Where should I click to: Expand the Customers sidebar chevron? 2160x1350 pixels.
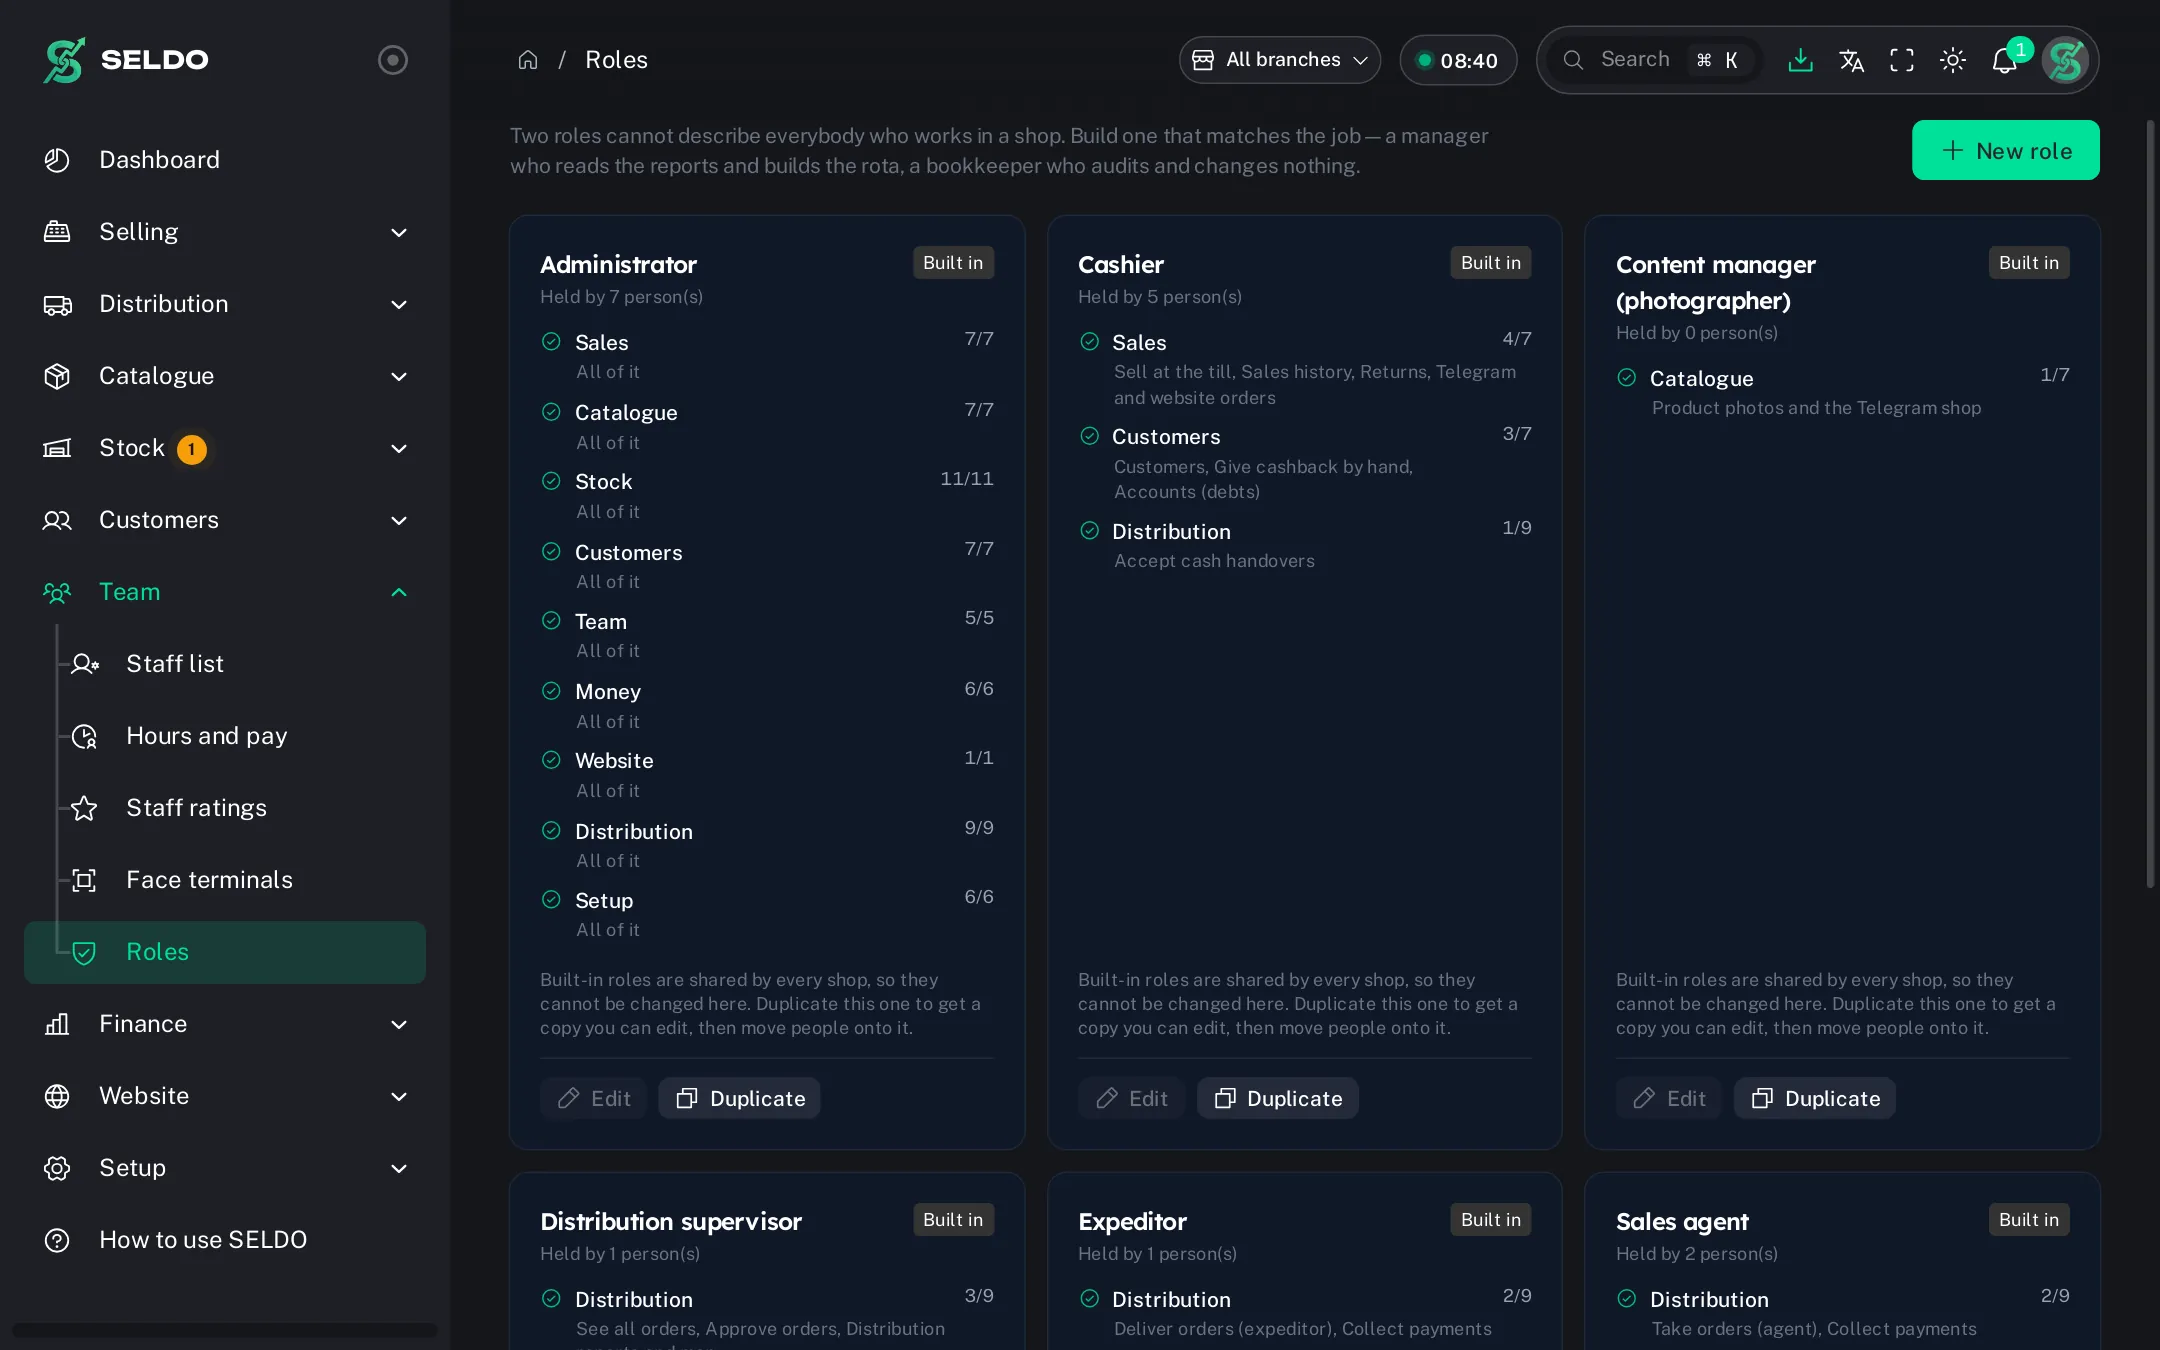(398, 520)
